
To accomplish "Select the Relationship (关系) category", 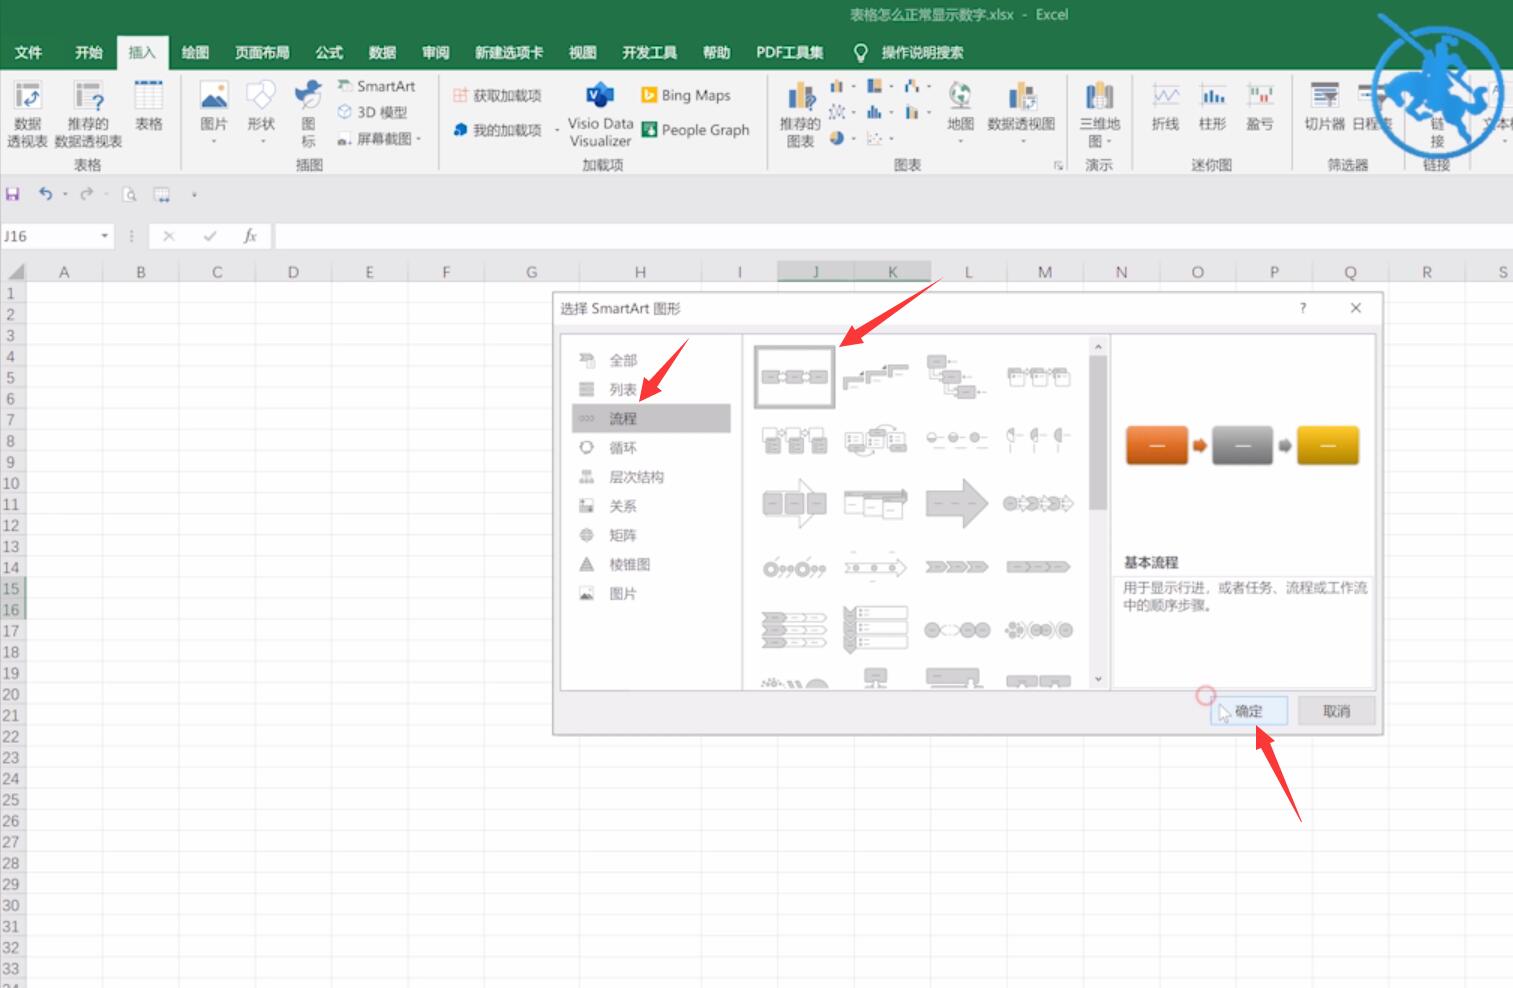I will point(651,506).
